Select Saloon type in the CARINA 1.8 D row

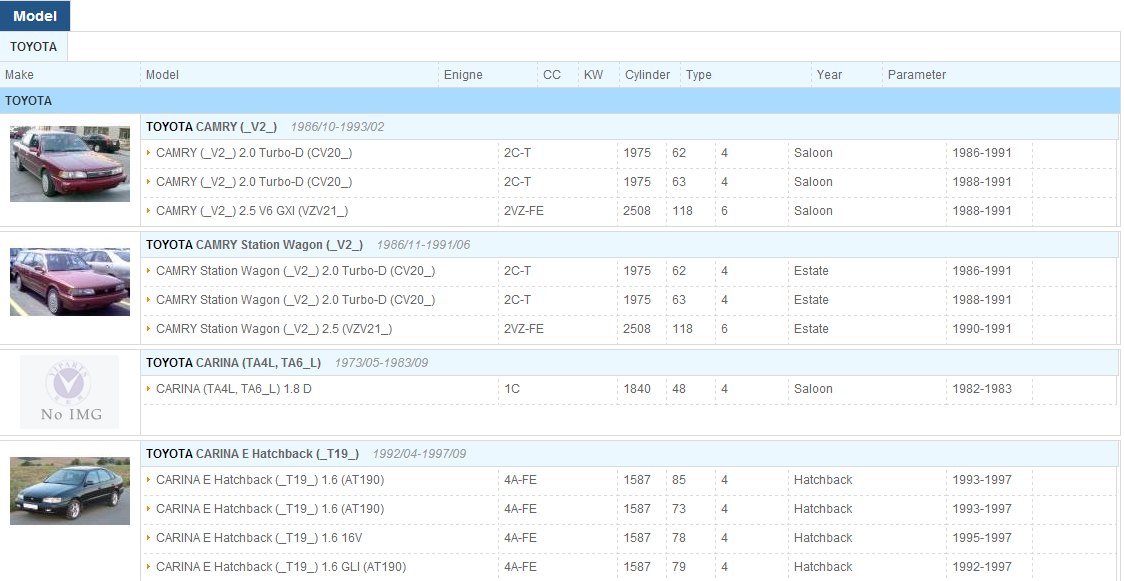coord(813,389)
